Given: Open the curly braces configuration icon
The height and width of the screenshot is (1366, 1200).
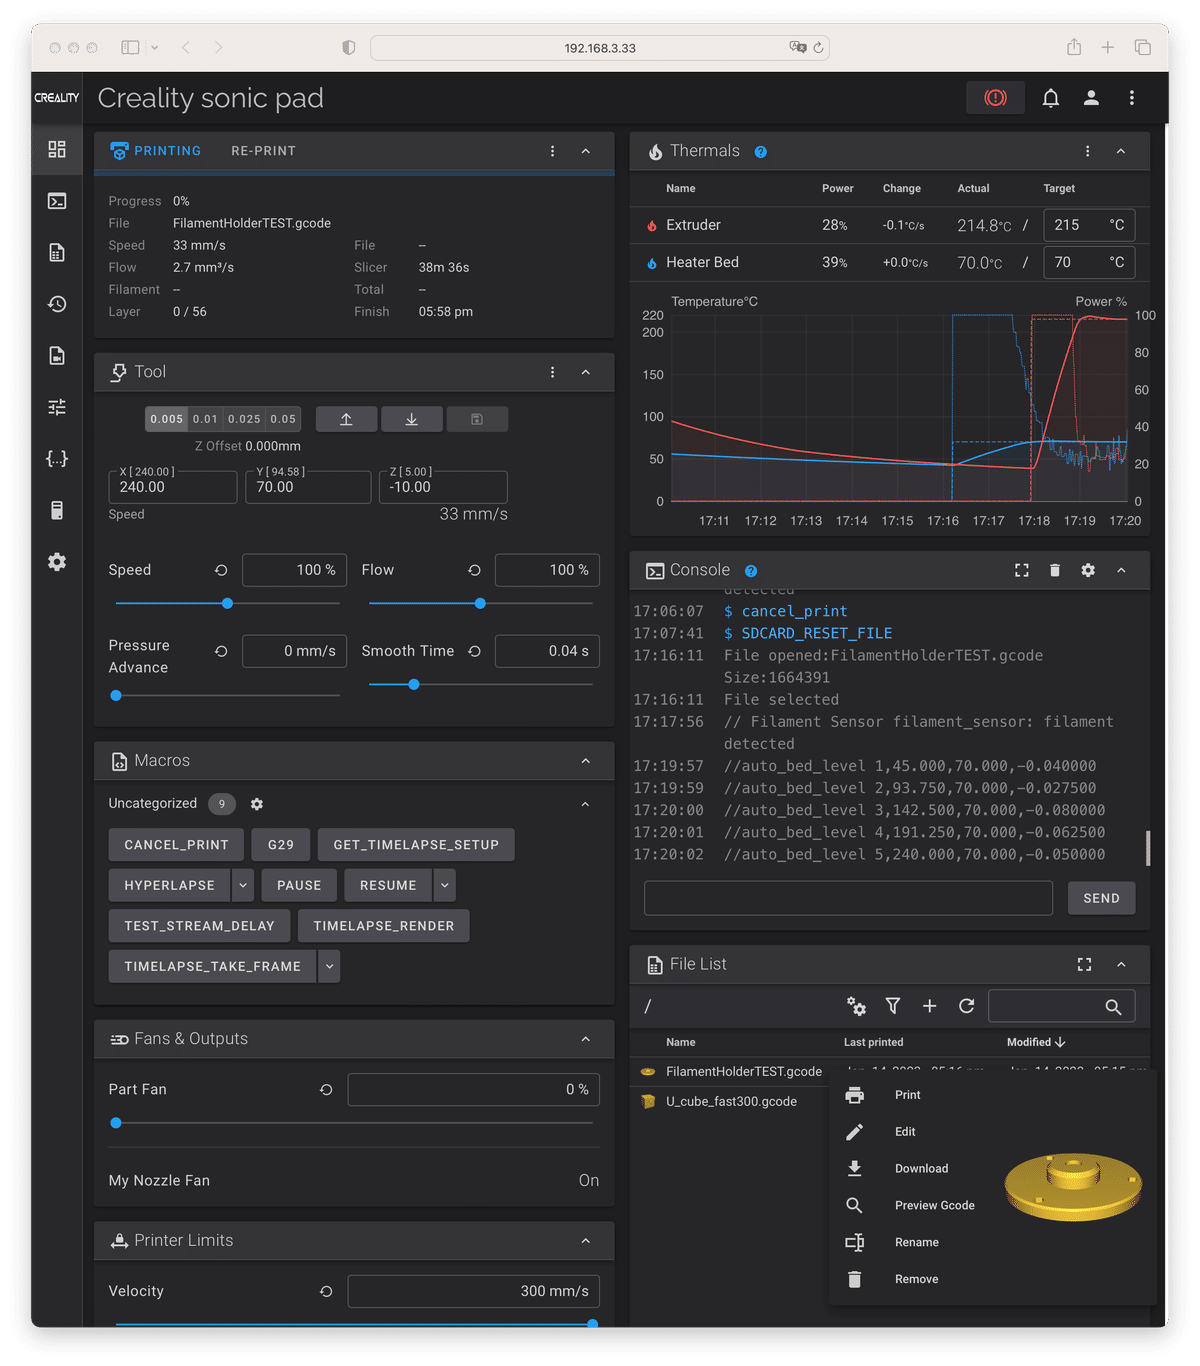Looking at the screenshot, I should 57,459.
